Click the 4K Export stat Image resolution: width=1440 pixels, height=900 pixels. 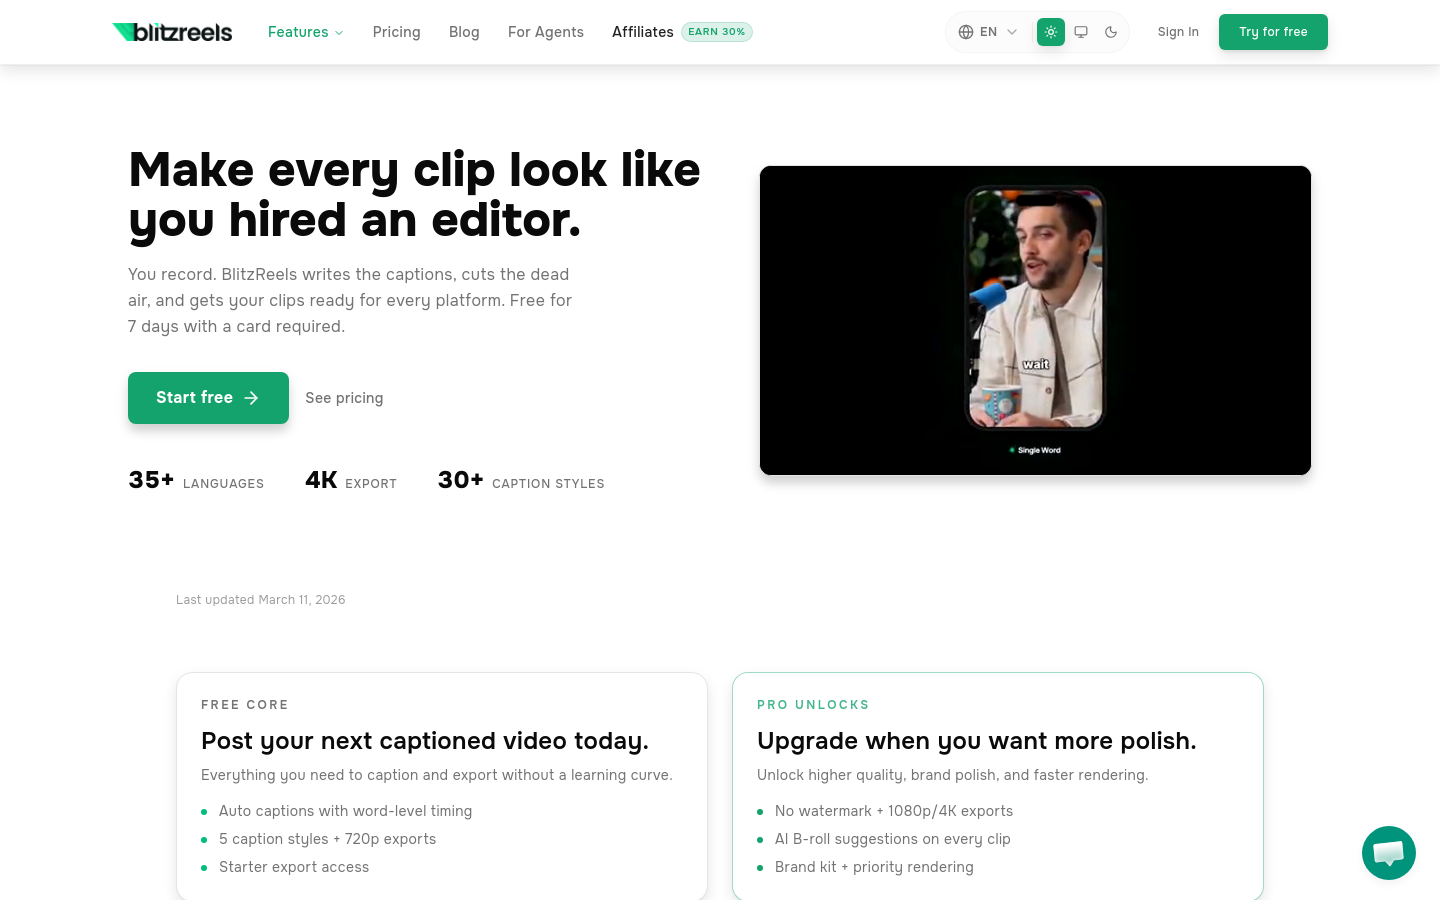pos(351,481)
